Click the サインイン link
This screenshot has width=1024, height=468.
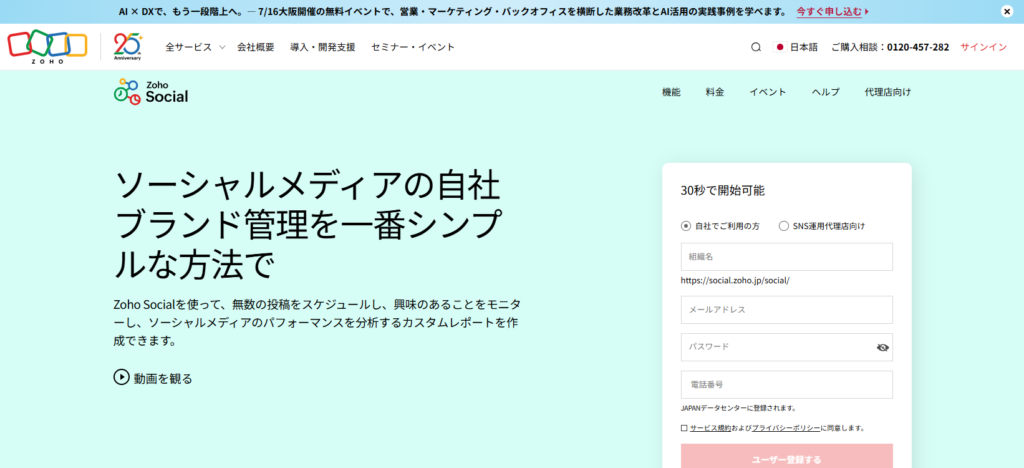coord(984,47)
